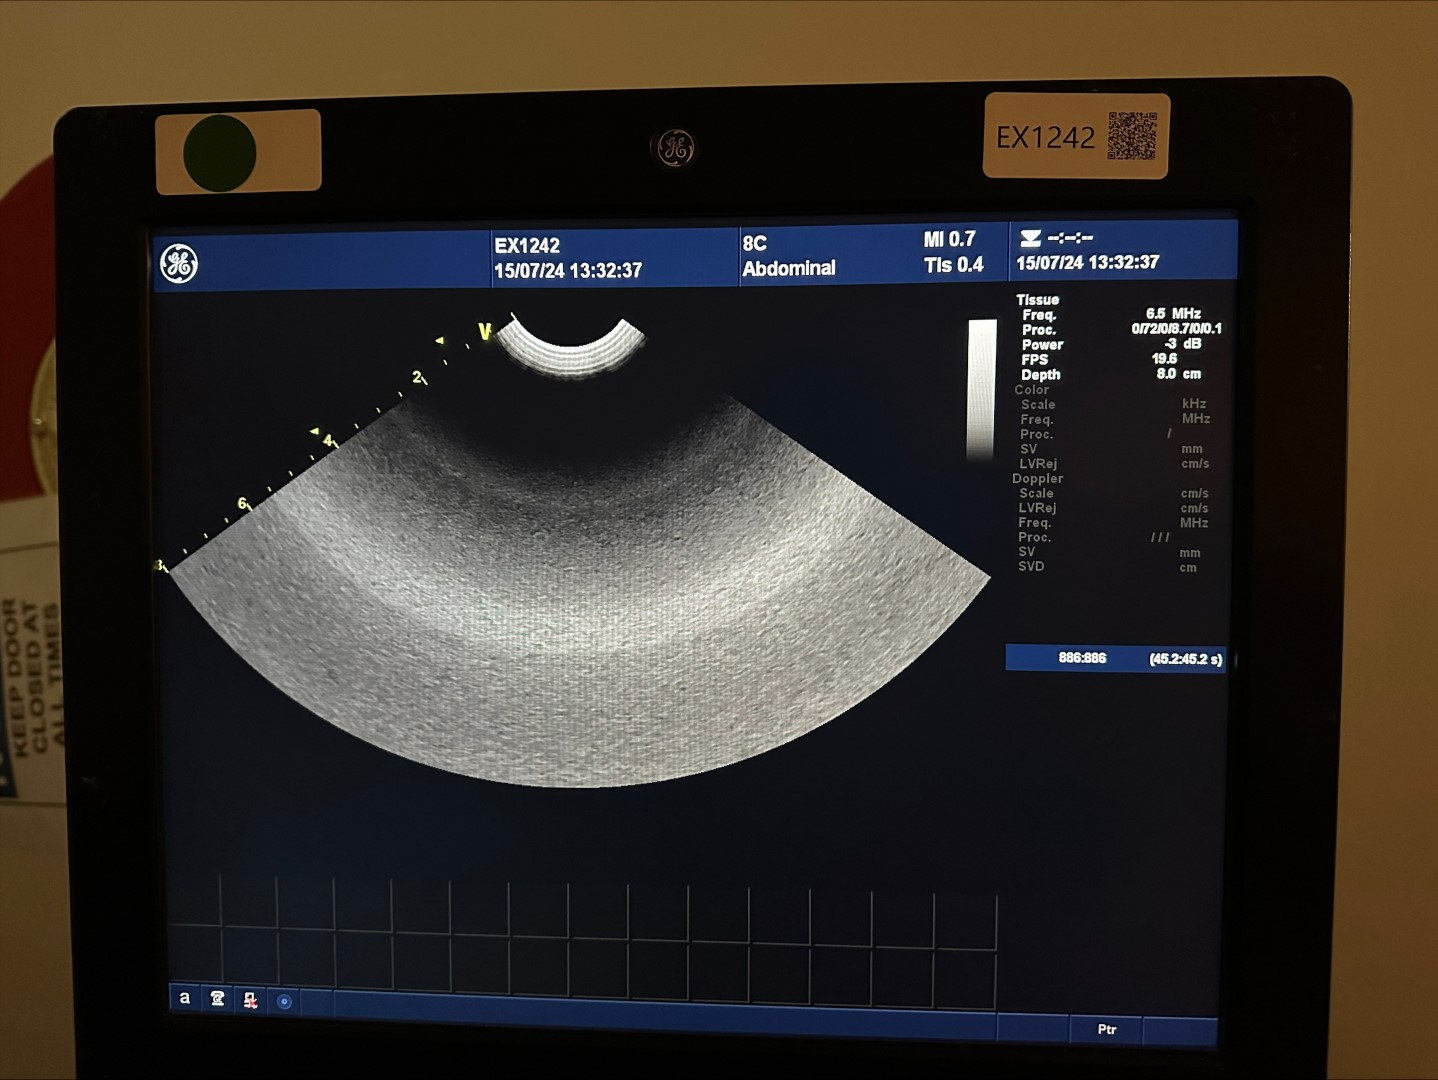
Task: Click the focal zone arrow near depth 4
Action: coord(315,431)
